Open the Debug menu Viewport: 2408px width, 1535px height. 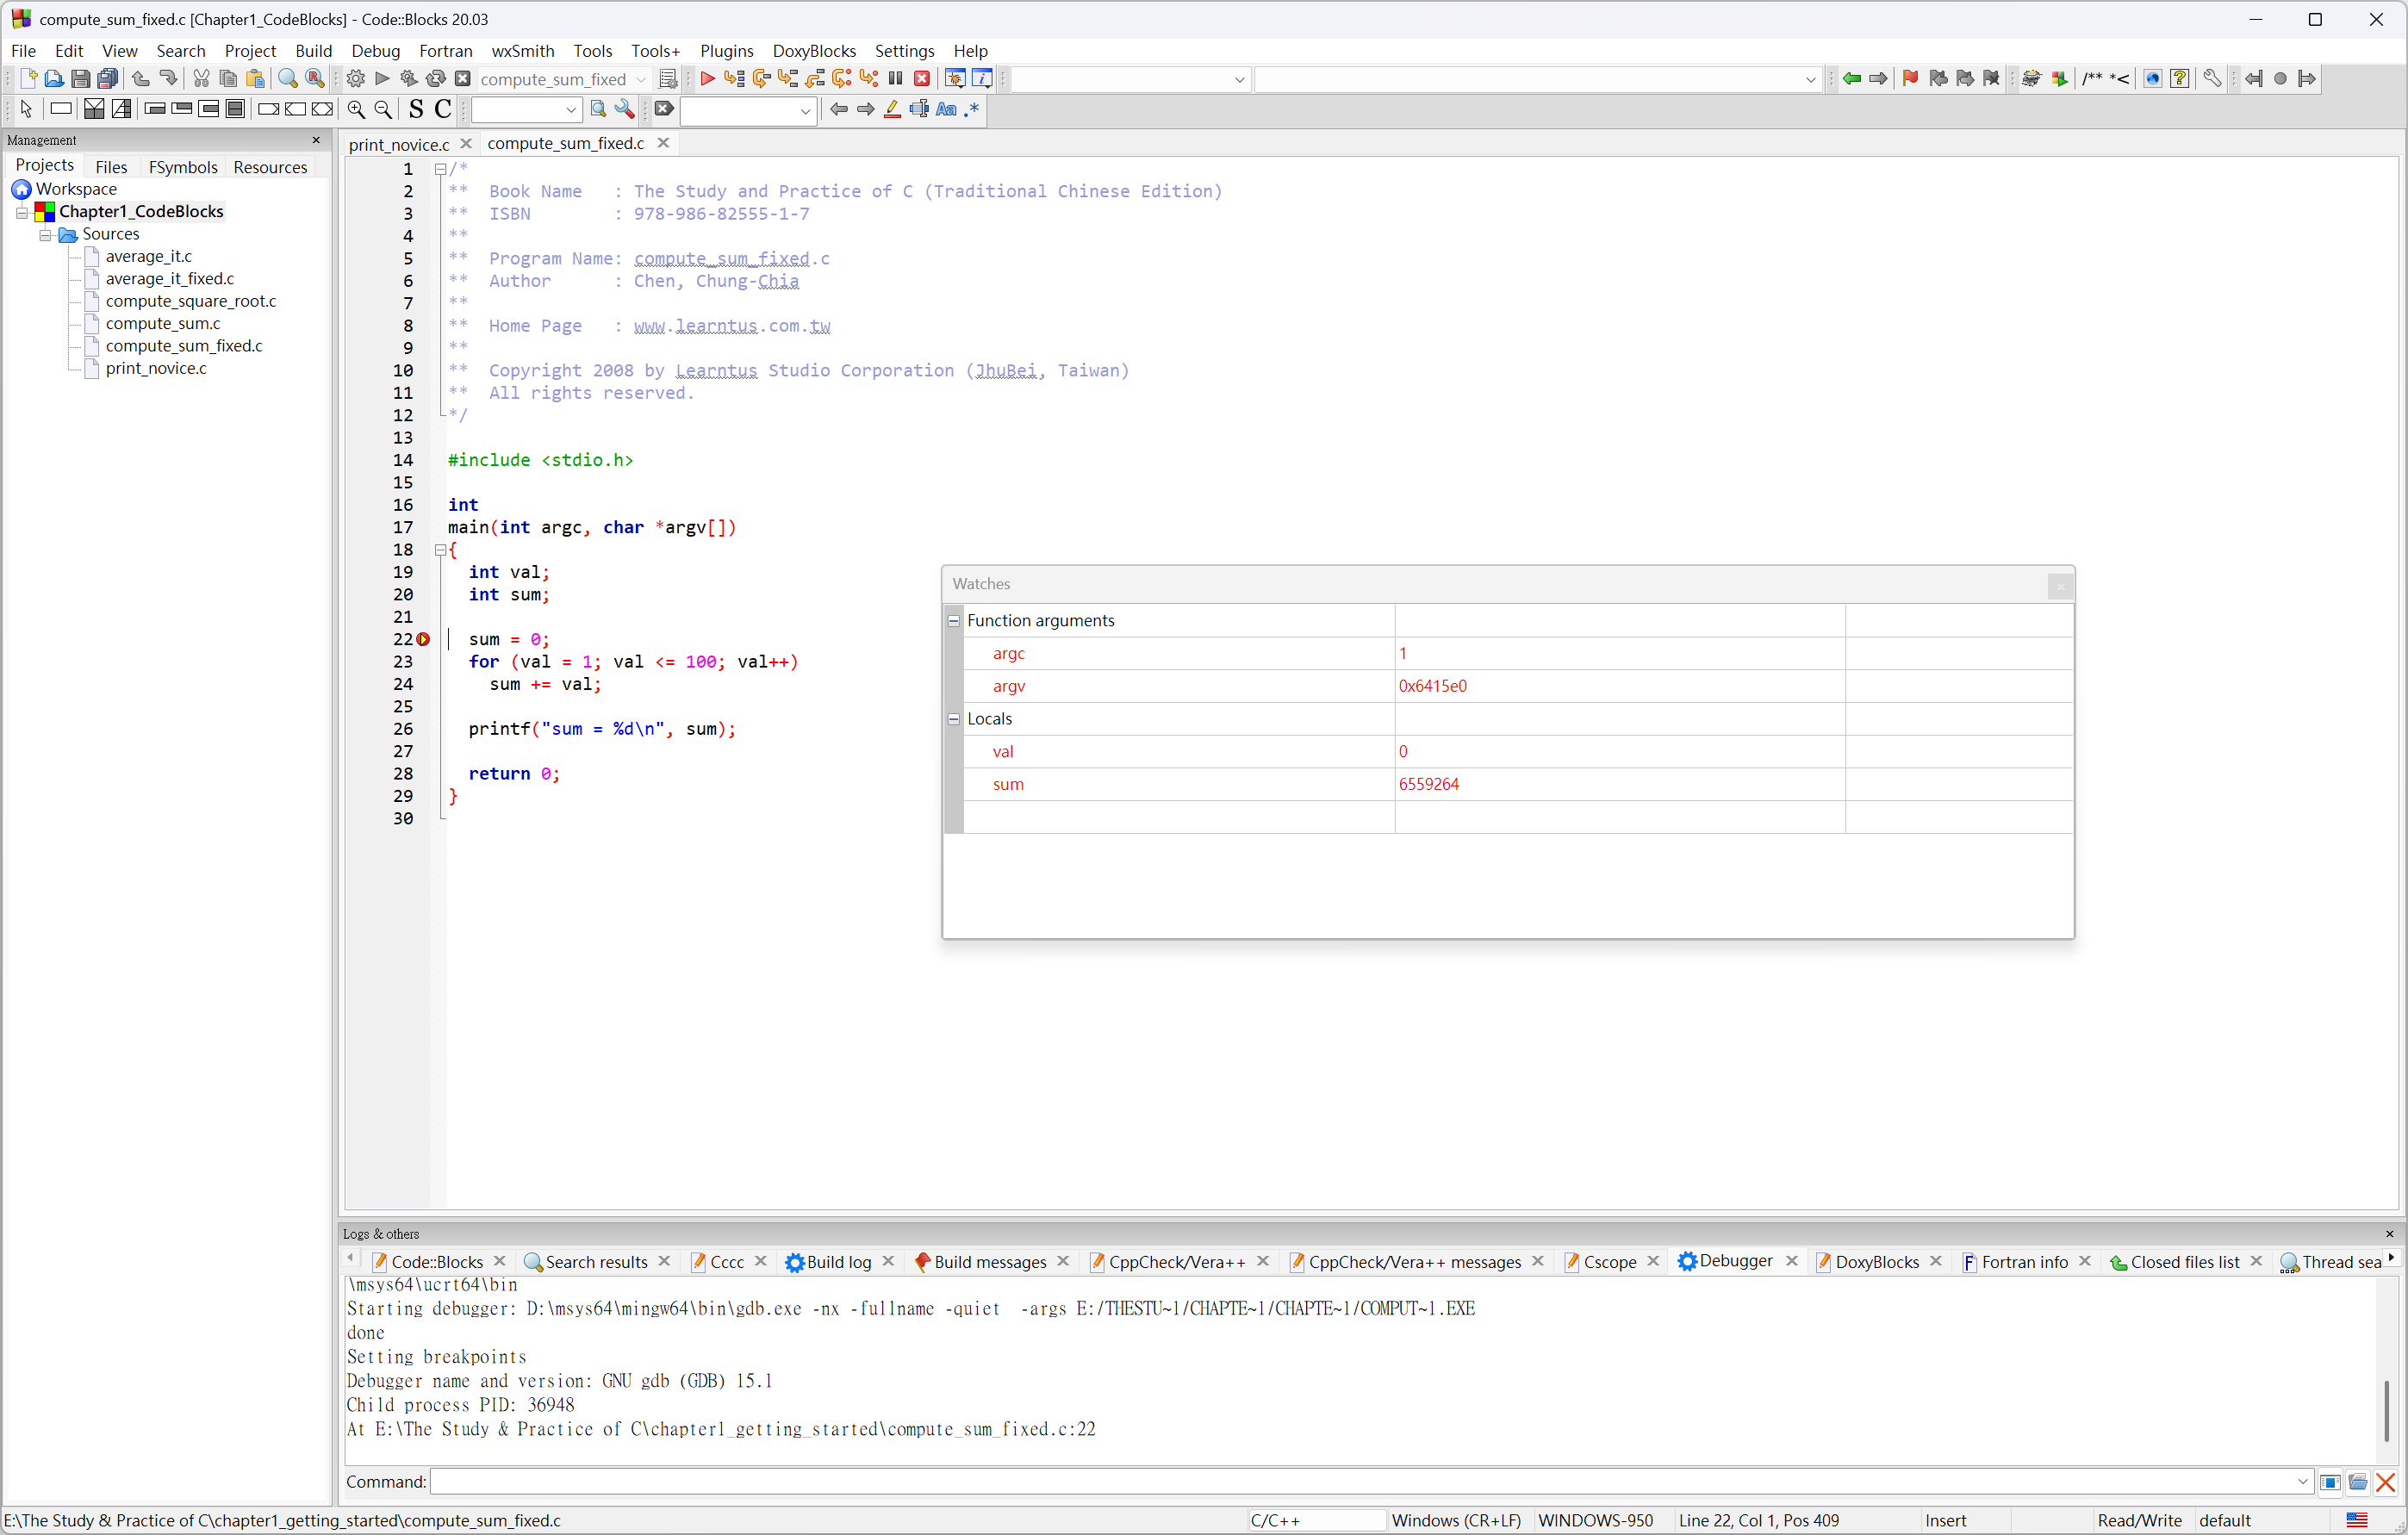click(375, 51)
